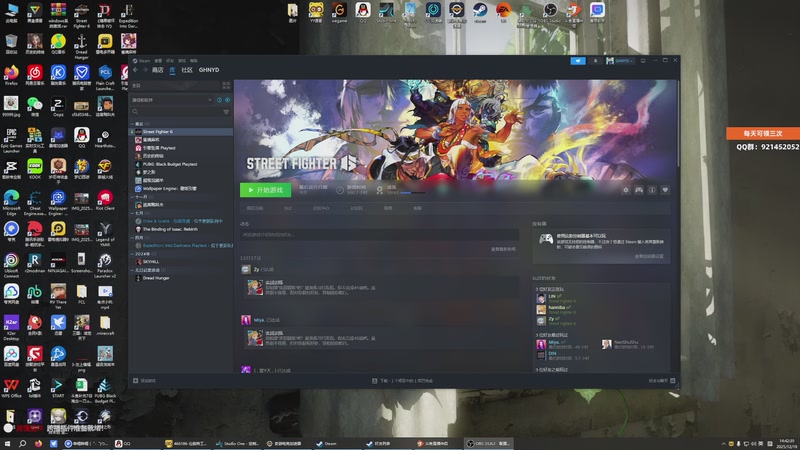Open the Windows Start button

coord(7,444)
